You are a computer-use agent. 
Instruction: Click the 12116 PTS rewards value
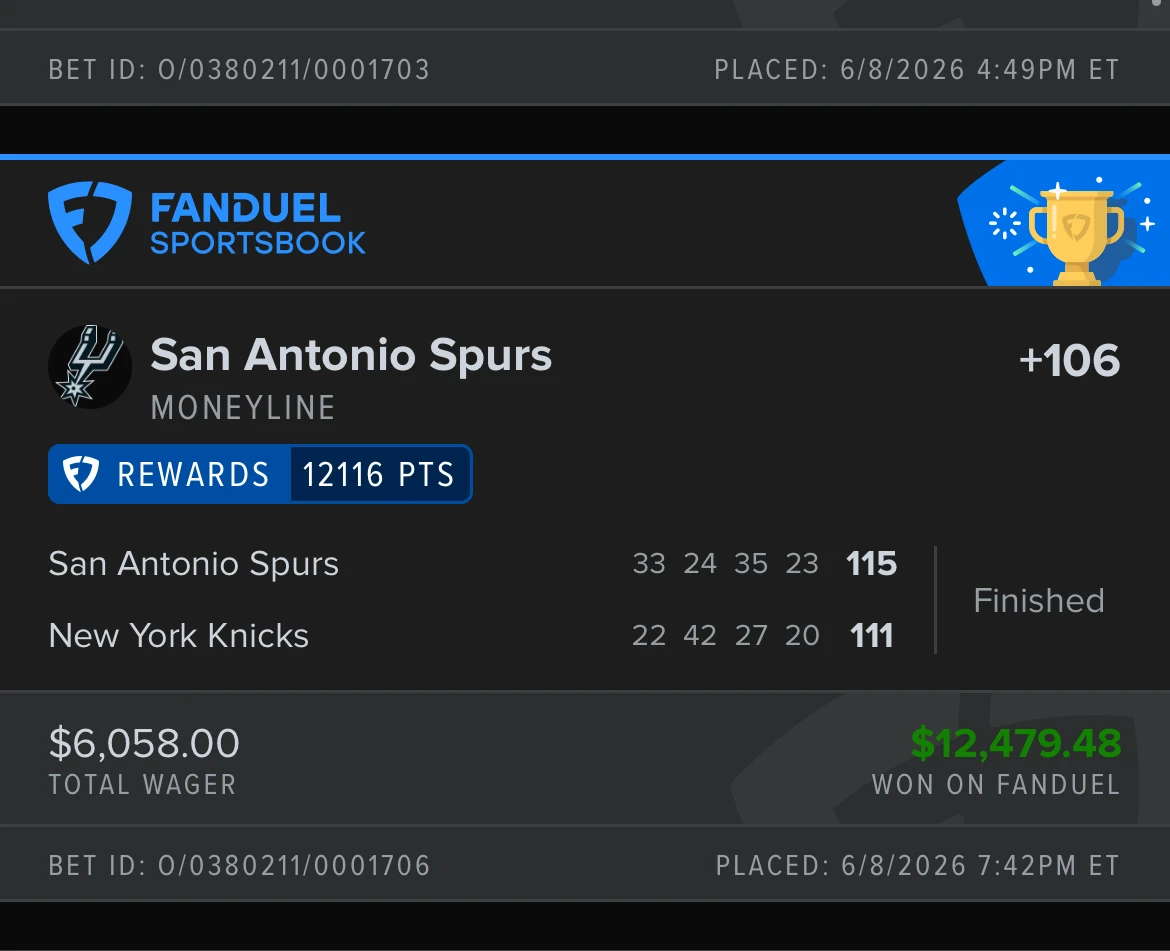(379, 474)
